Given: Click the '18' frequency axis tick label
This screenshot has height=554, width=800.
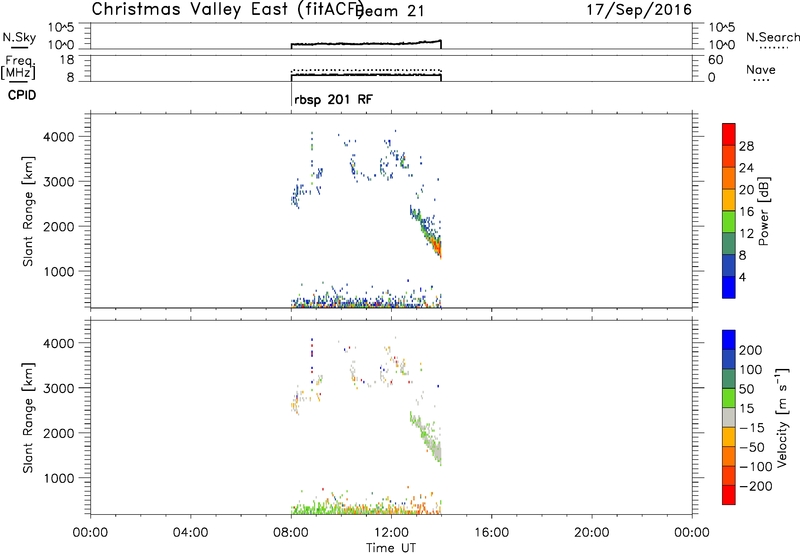Looking at the screenshot, I should [x=67, y=60].
